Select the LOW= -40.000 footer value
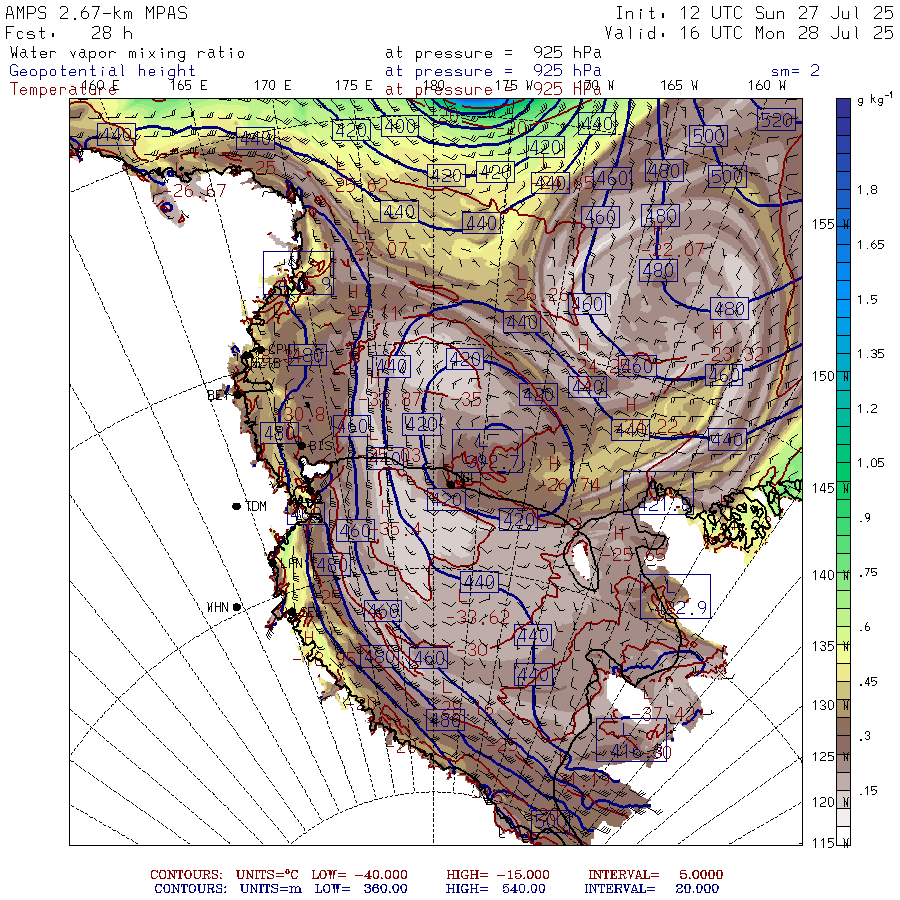This screenshot has height=900, width=900. 359,875
